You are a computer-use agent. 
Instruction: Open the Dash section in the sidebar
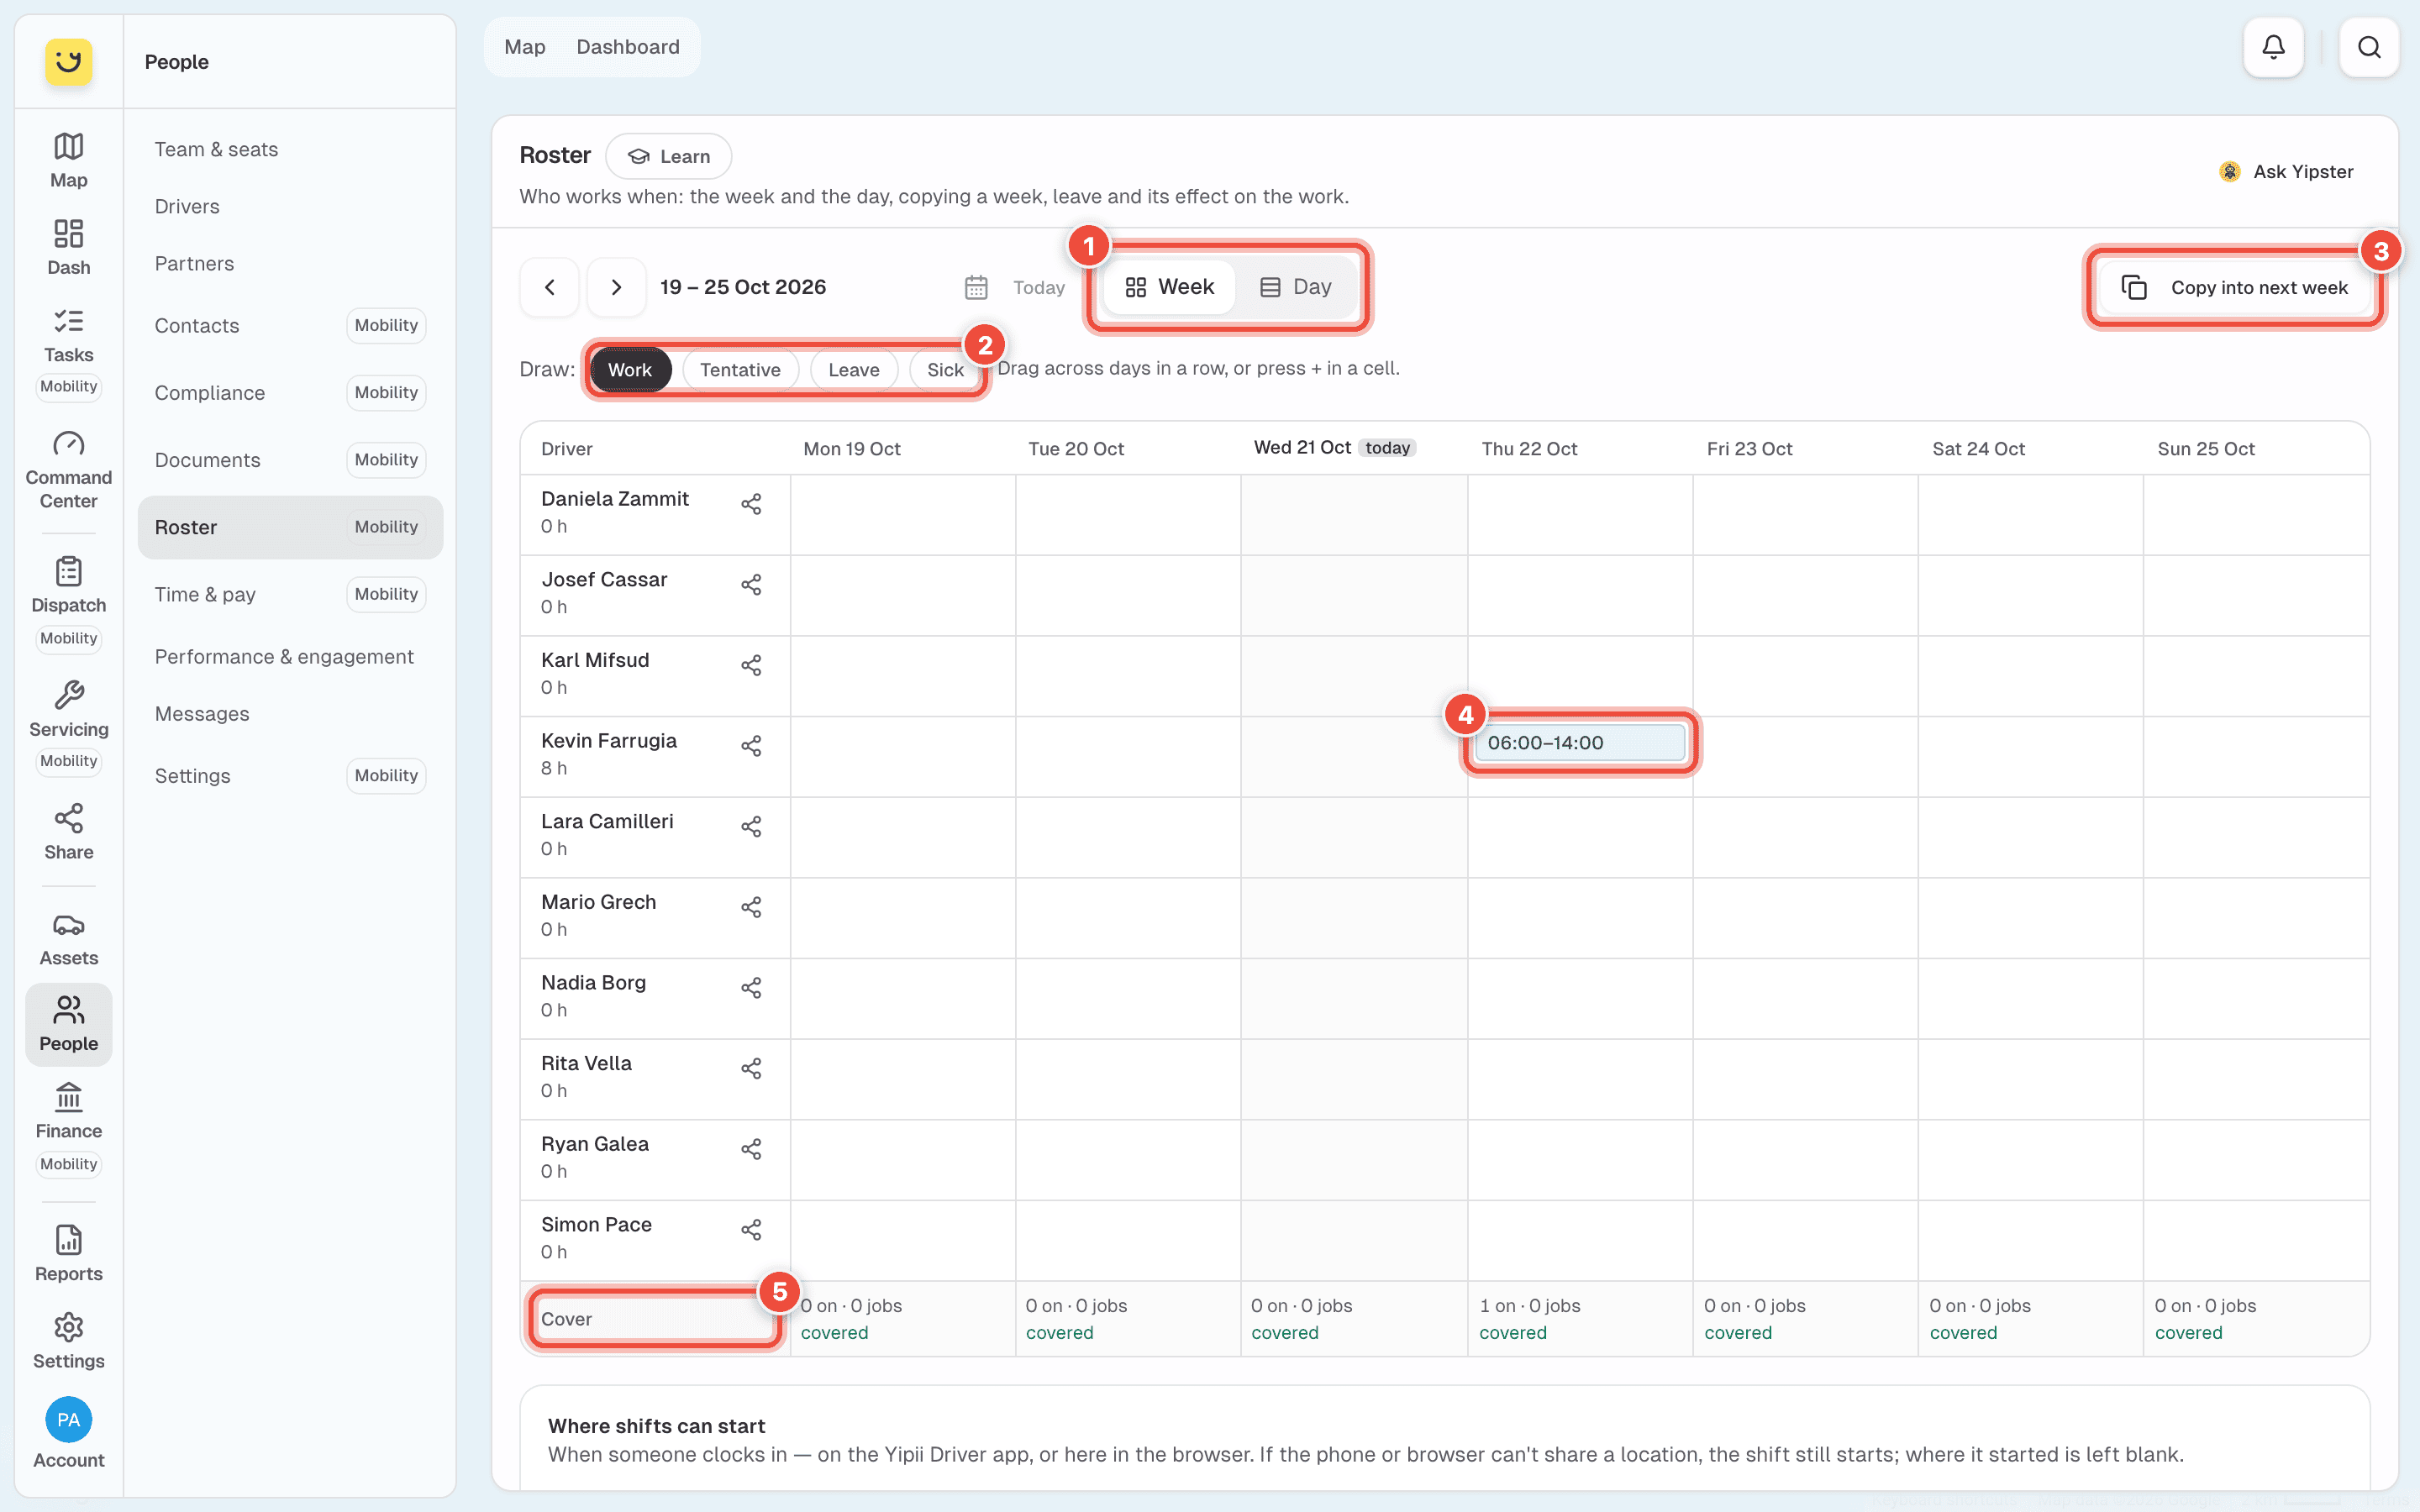pyautogui.click(x=68, y=247)
